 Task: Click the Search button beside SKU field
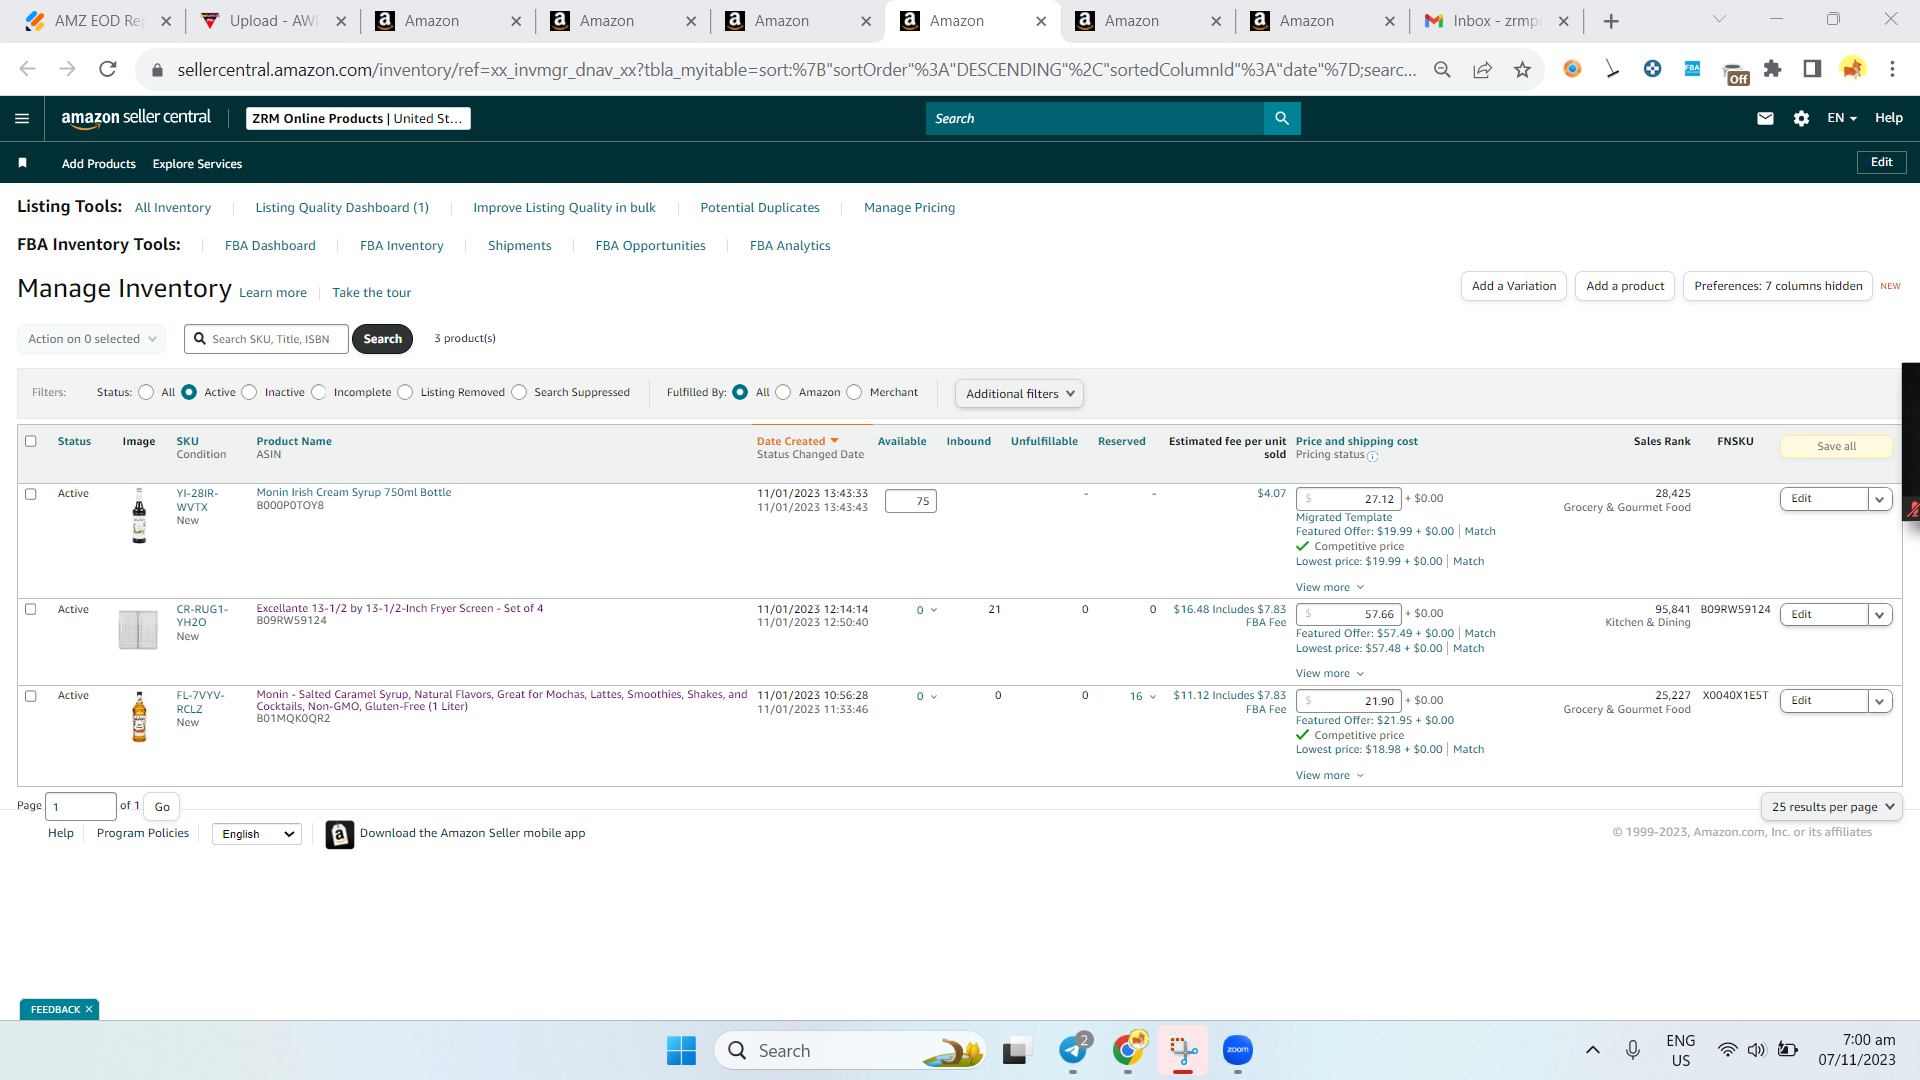383,339
